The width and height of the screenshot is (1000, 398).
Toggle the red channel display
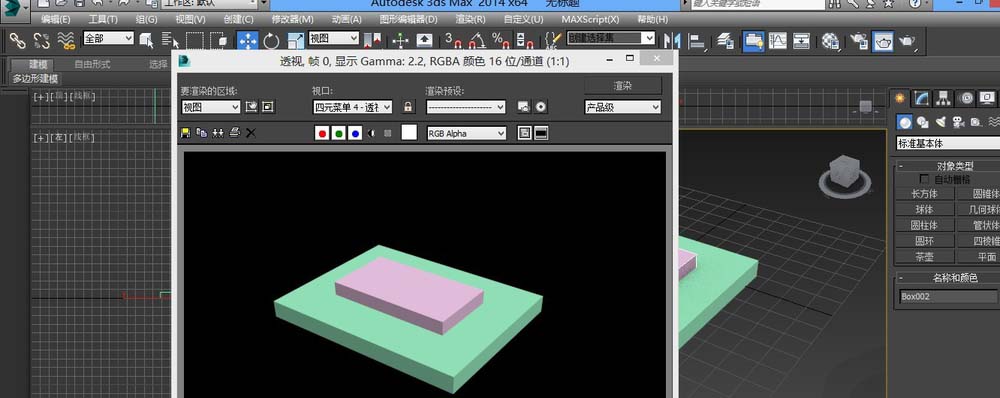click(x=322, y=133)
